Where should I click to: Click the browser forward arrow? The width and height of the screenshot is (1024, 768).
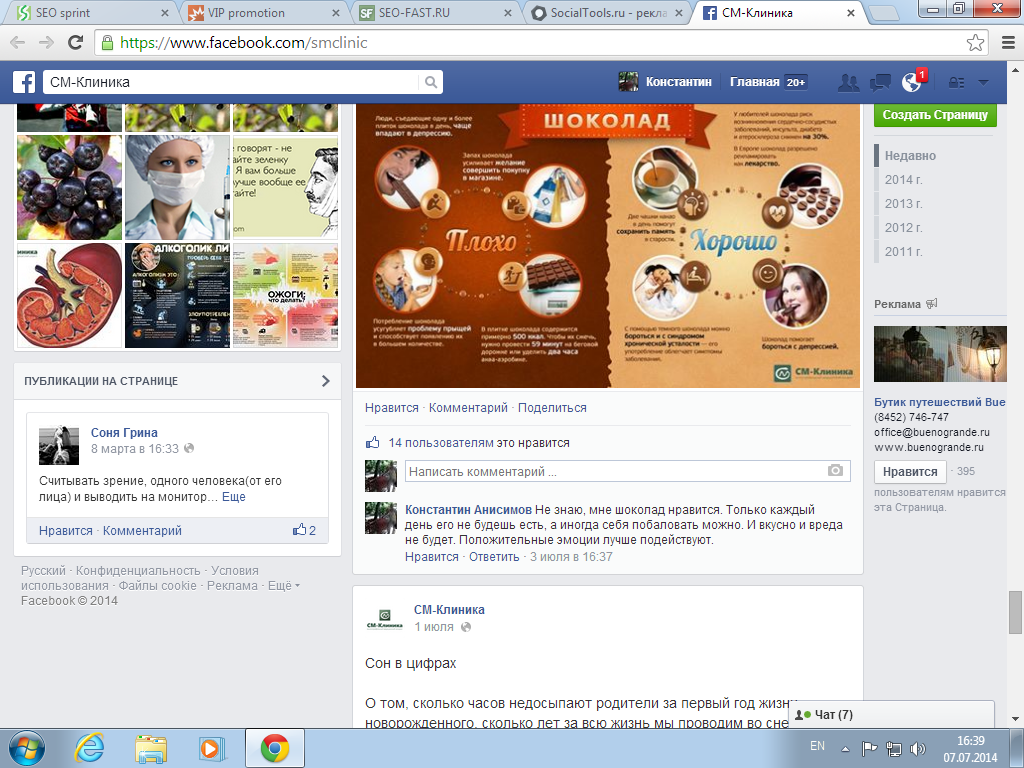(46, 42)
